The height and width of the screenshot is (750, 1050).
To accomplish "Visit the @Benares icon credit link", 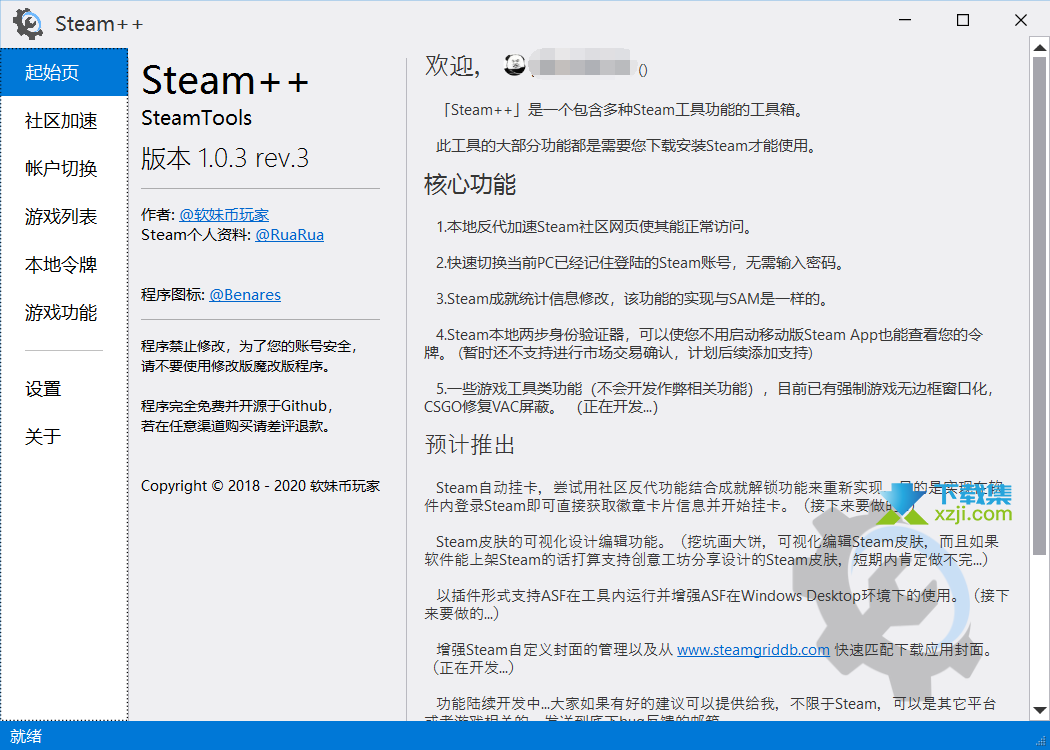I will click(x=245, y=295).
